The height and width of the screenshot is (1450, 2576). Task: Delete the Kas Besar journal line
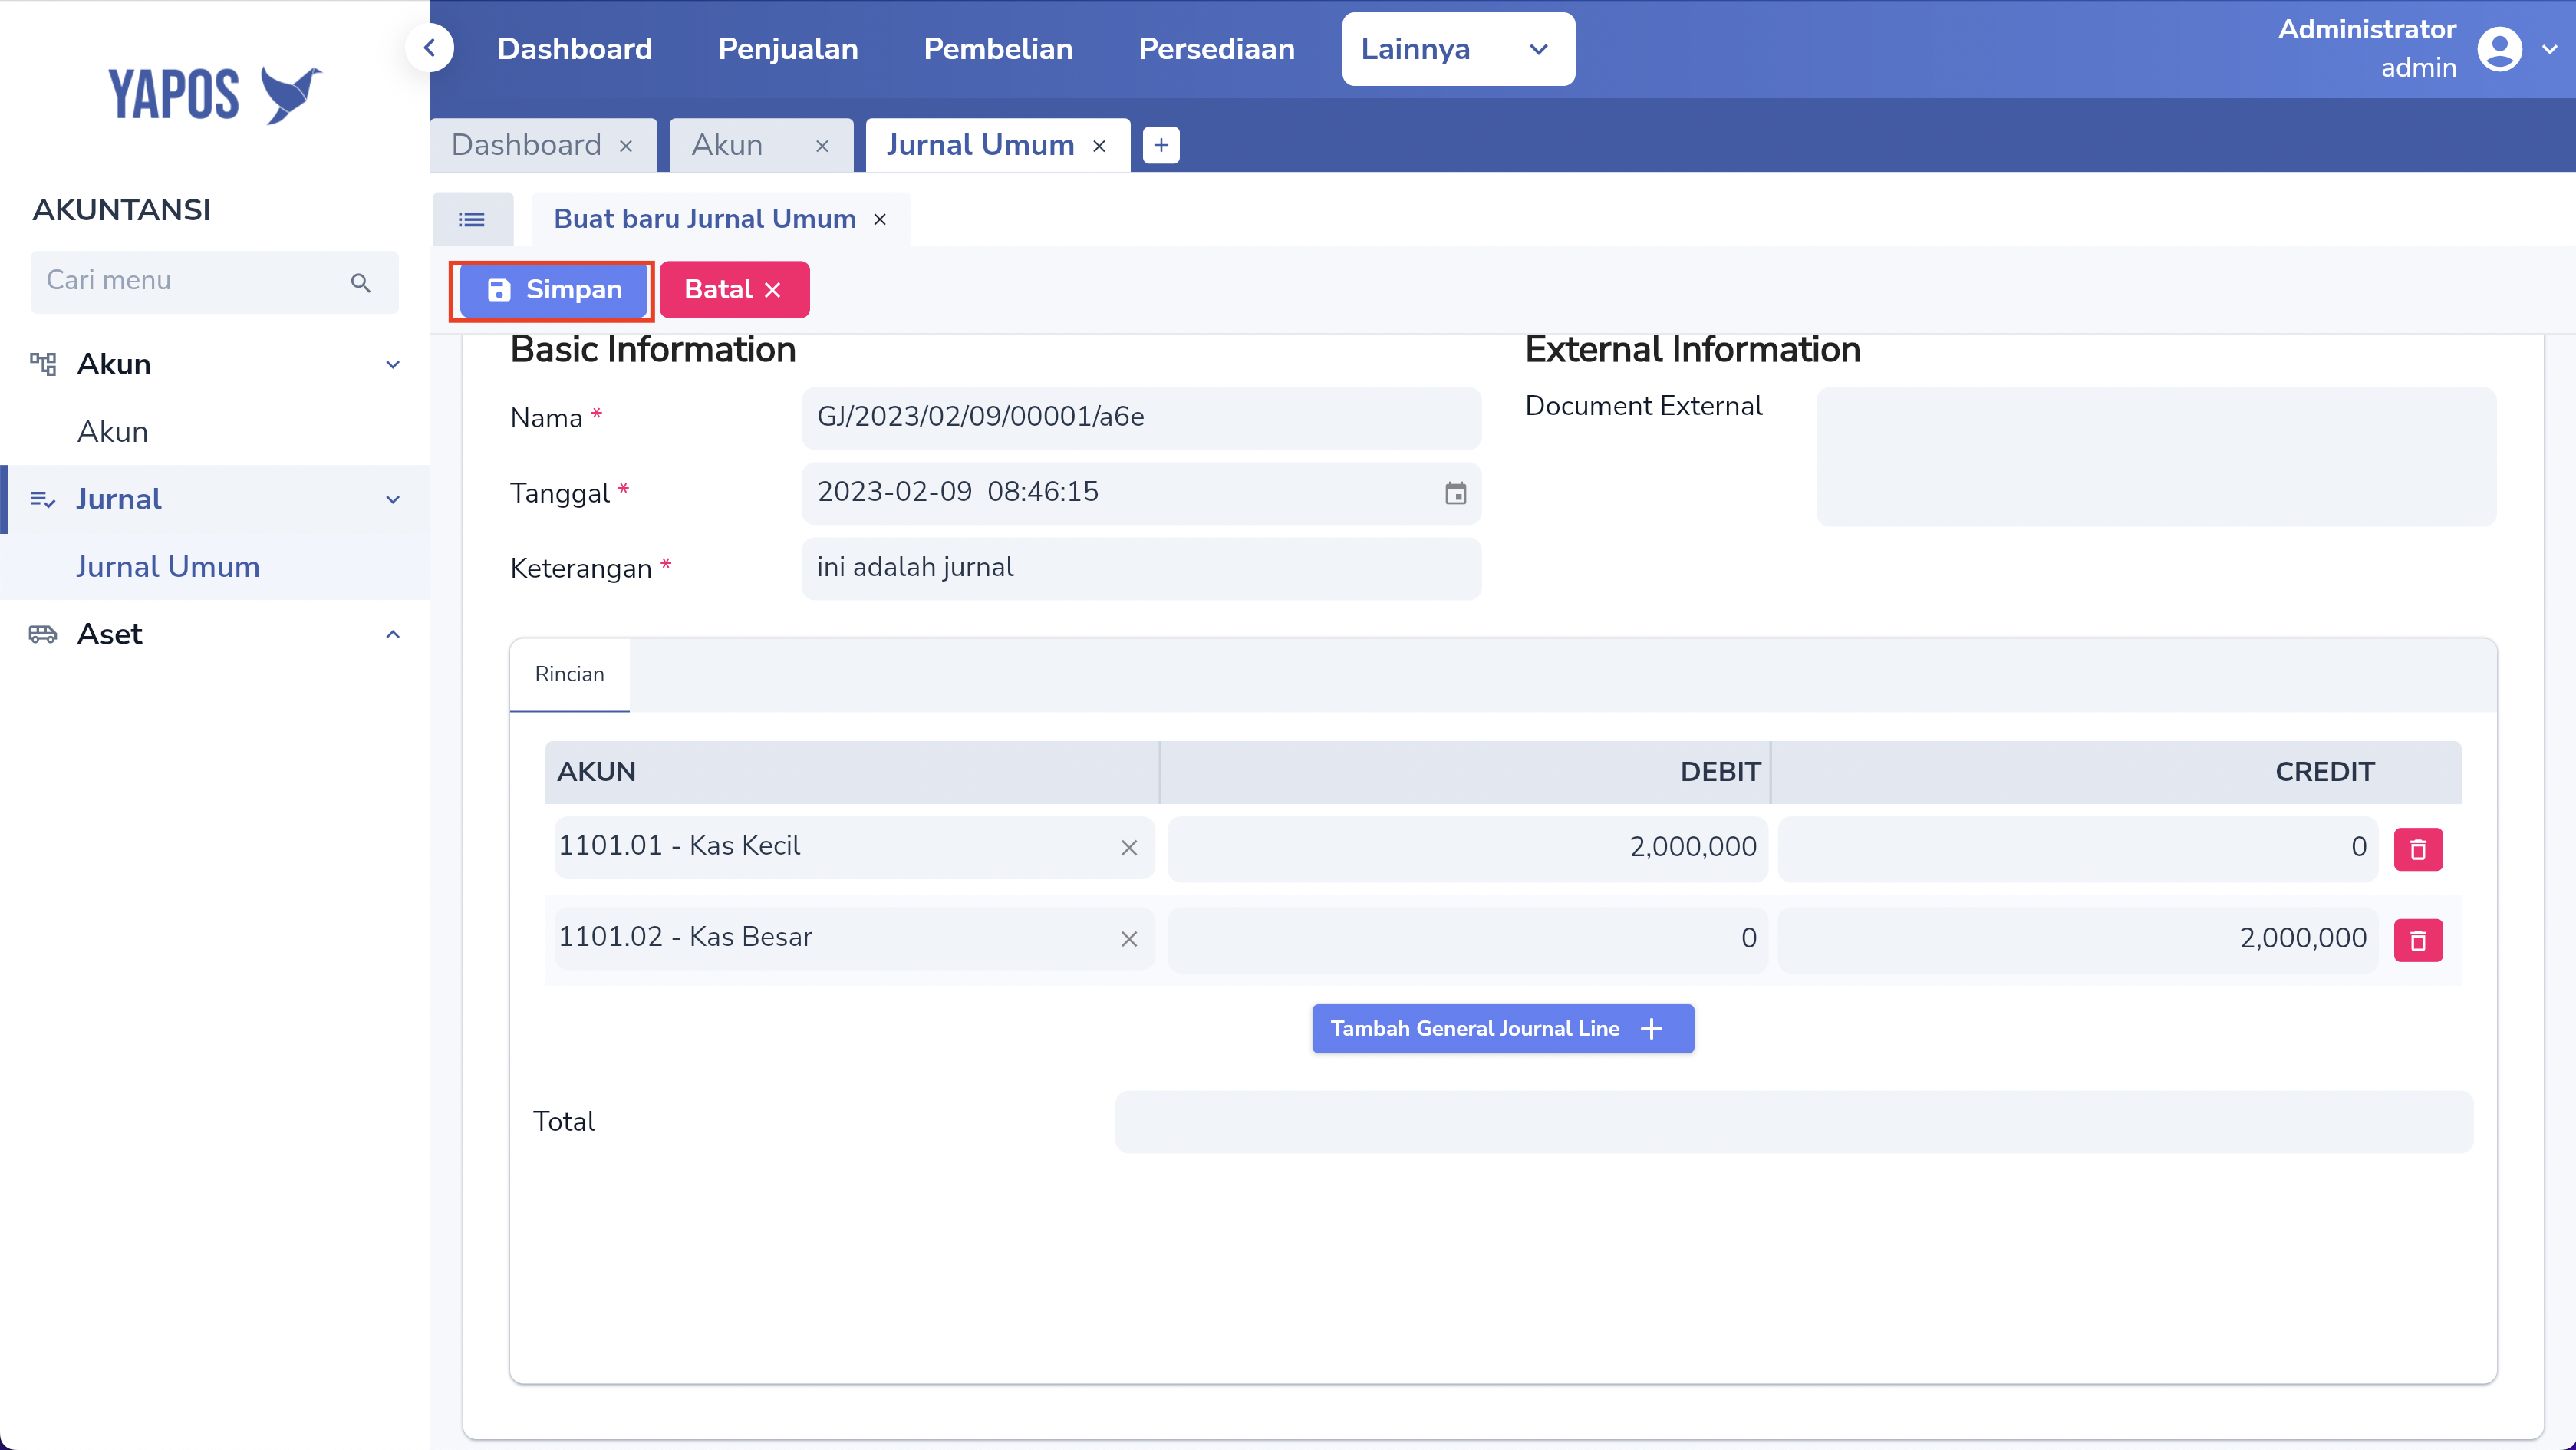click(2418, 940)
